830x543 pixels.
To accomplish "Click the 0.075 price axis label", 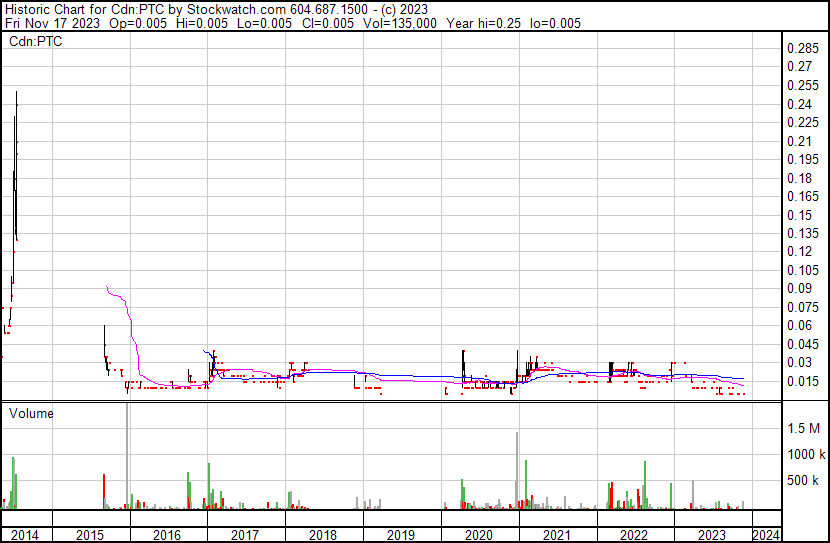I will coord(803,307).
